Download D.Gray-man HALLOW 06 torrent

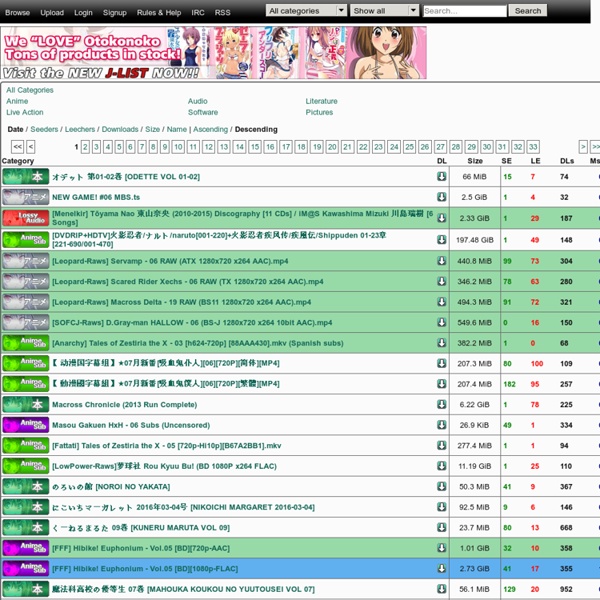coord(442,322)
